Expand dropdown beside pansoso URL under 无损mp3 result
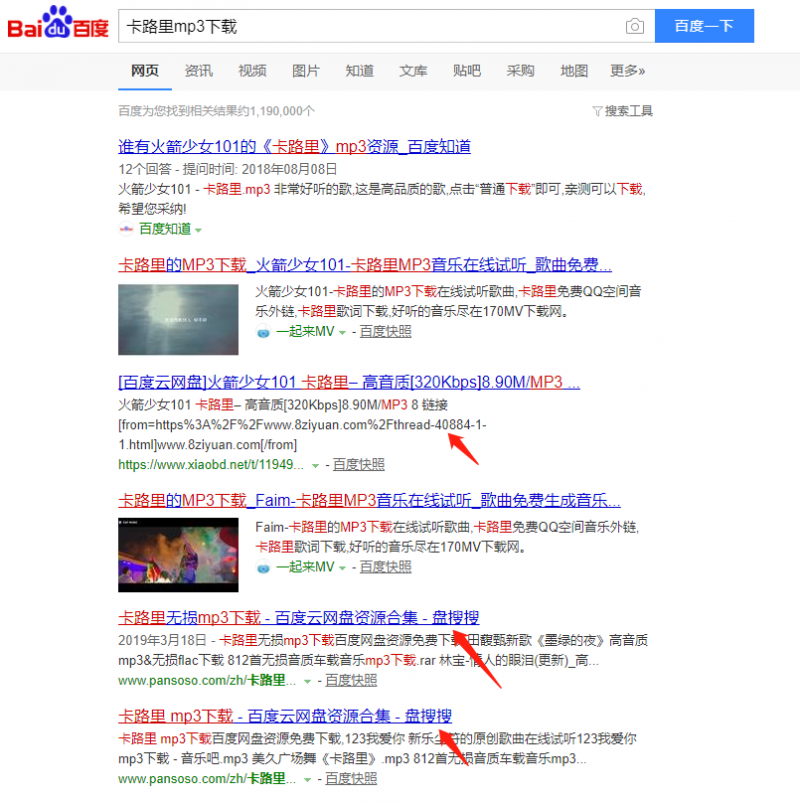Image resolution: width=800 pixels, height=803 pixels. click(308, 682)
